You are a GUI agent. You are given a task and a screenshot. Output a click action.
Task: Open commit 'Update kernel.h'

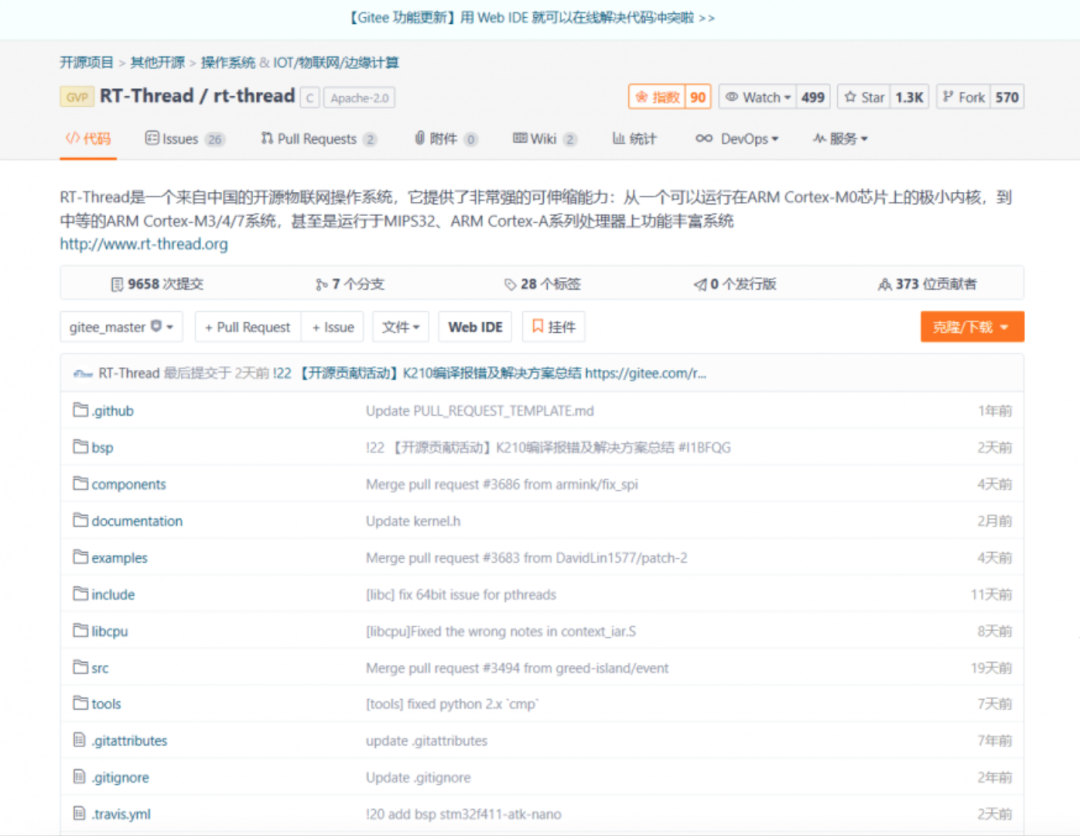[x=413, y=521]
